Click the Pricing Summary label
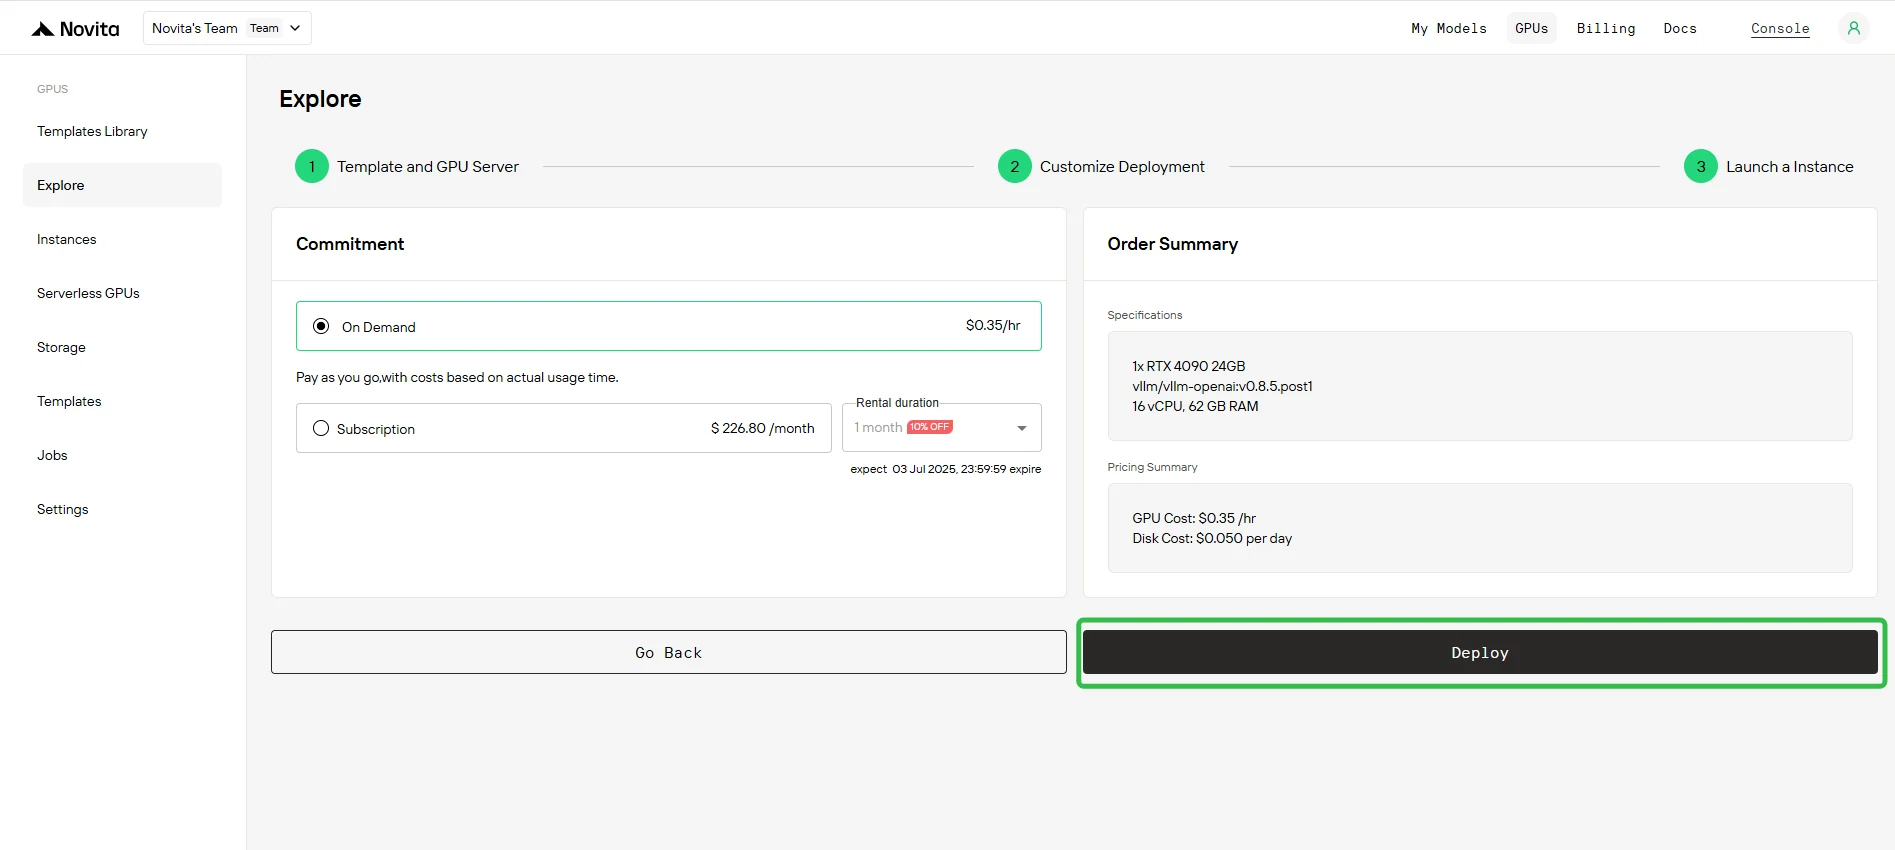1895x850 pixels. (1152, 467)
